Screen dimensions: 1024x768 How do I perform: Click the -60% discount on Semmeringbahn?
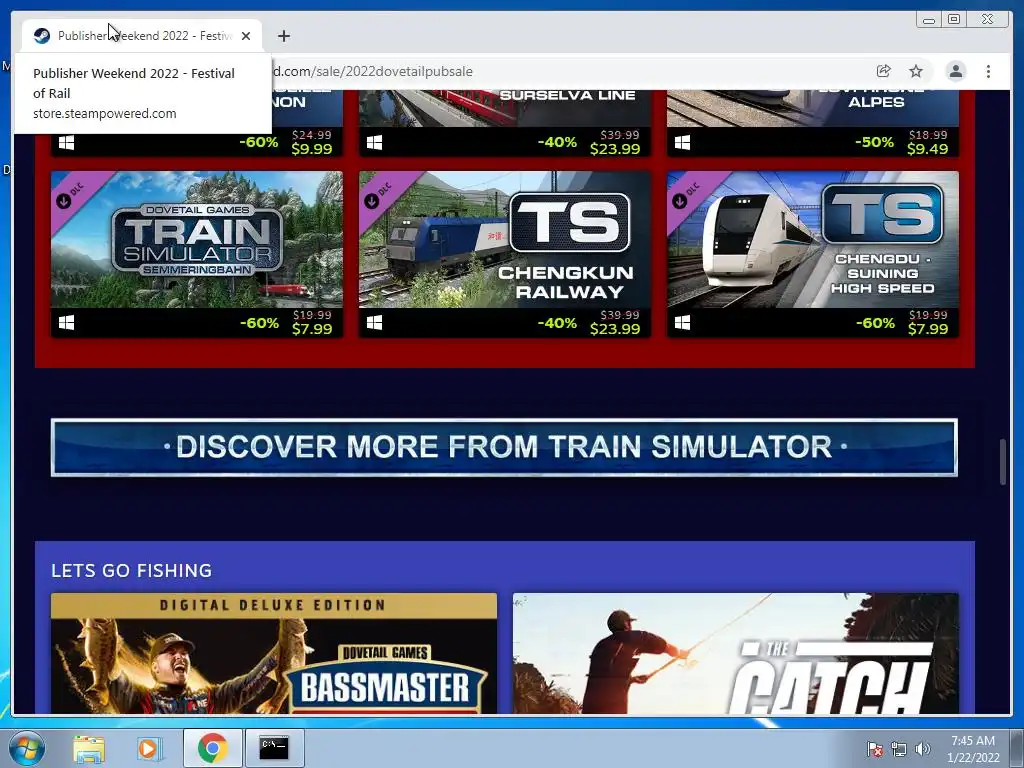point(259,323)
